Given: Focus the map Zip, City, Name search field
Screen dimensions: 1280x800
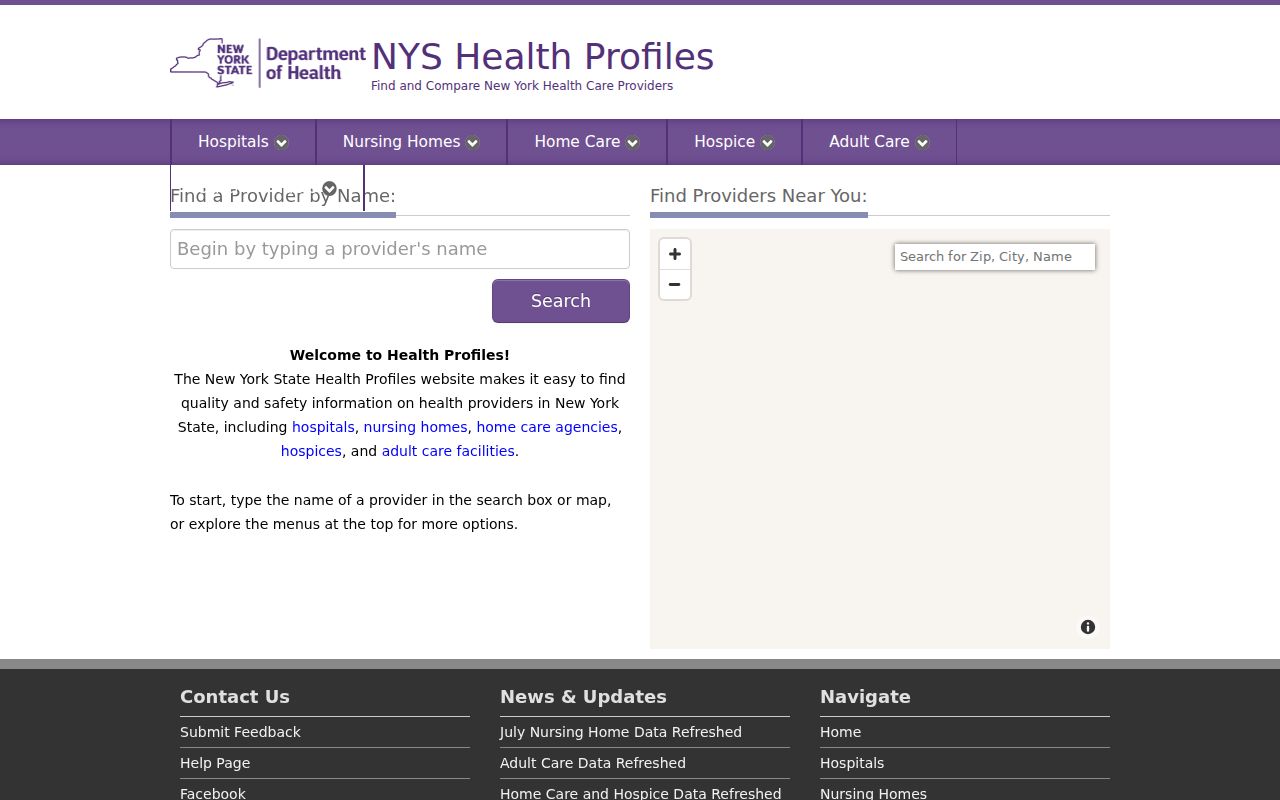Looking at the screenshot, I should (x=995, y=257).
